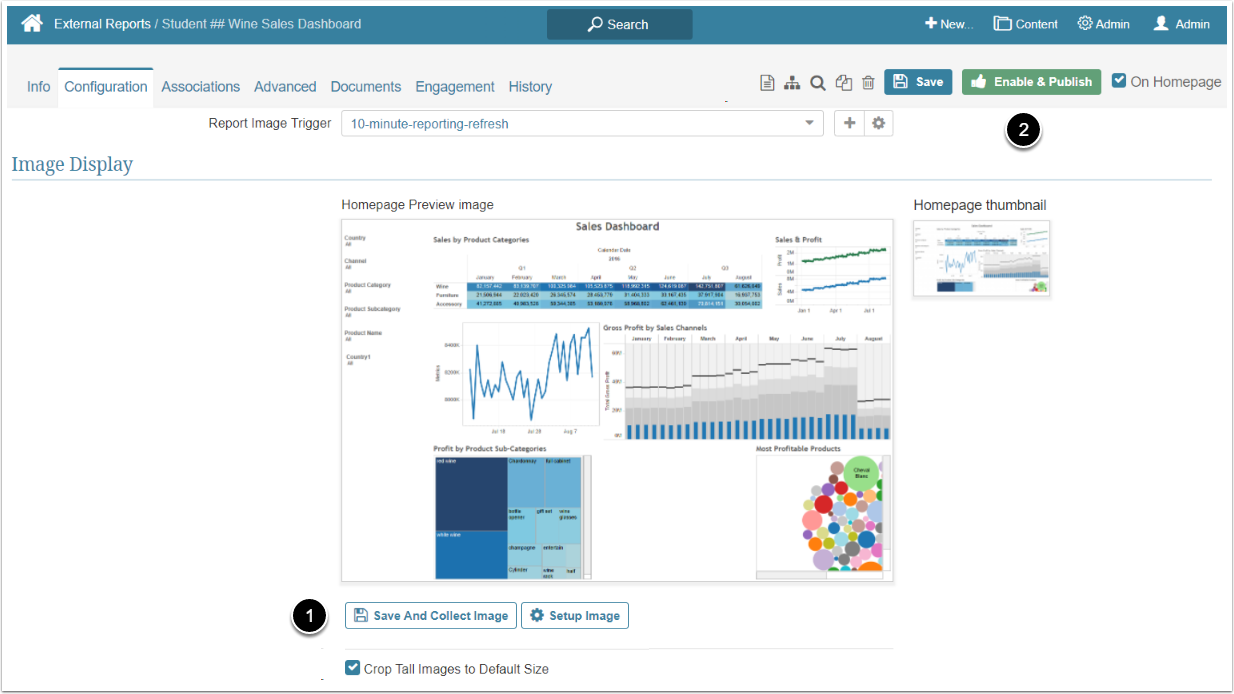Click the External Reports breadcrumb link

coord(102,23)
